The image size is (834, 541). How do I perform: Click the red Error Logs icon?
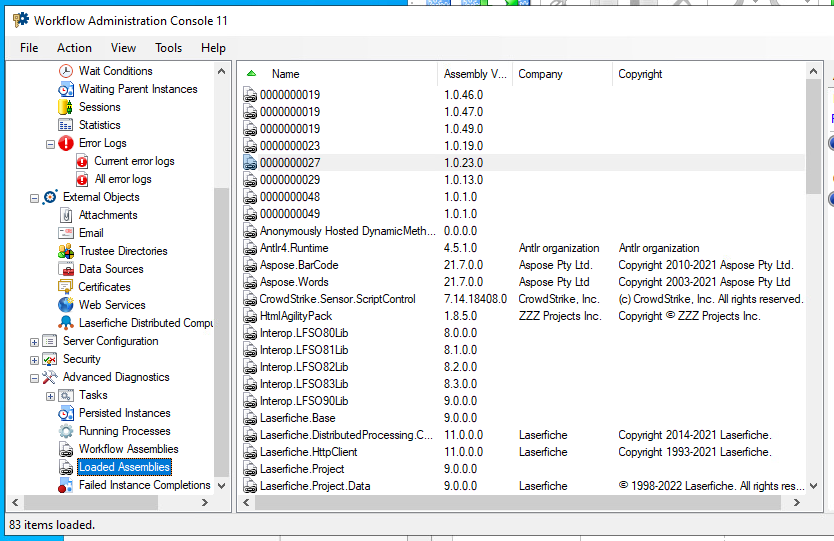65,143
